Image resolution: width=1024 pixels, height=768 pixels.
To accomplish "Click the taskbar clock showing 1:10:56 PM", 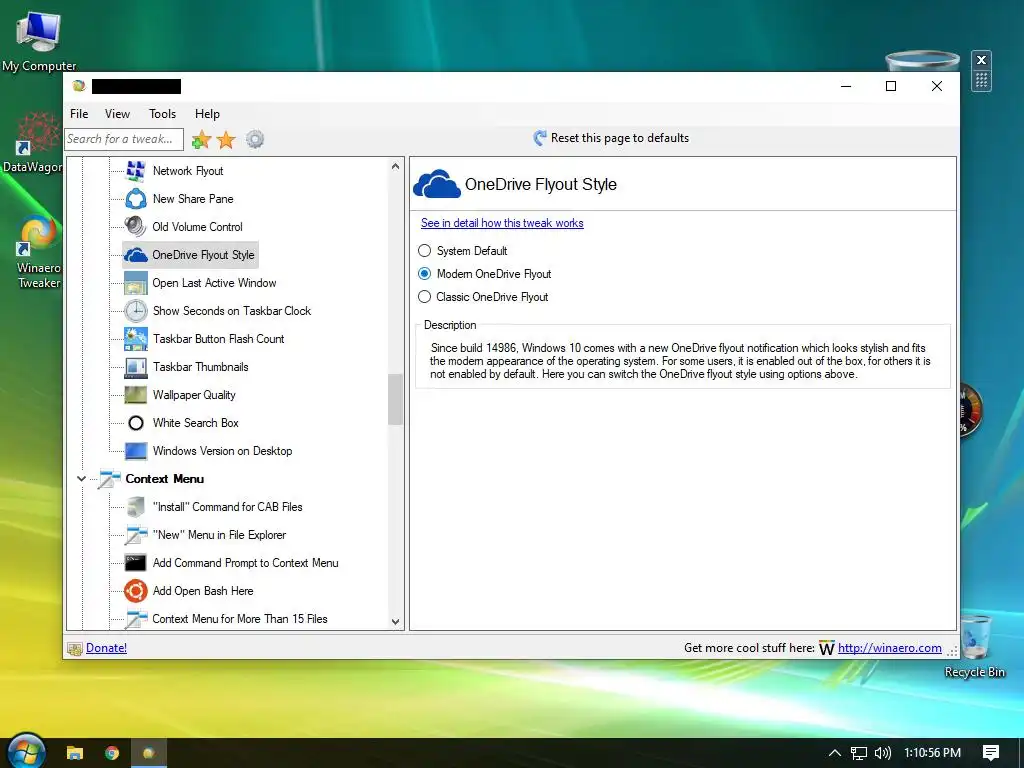I will point(933,753).
